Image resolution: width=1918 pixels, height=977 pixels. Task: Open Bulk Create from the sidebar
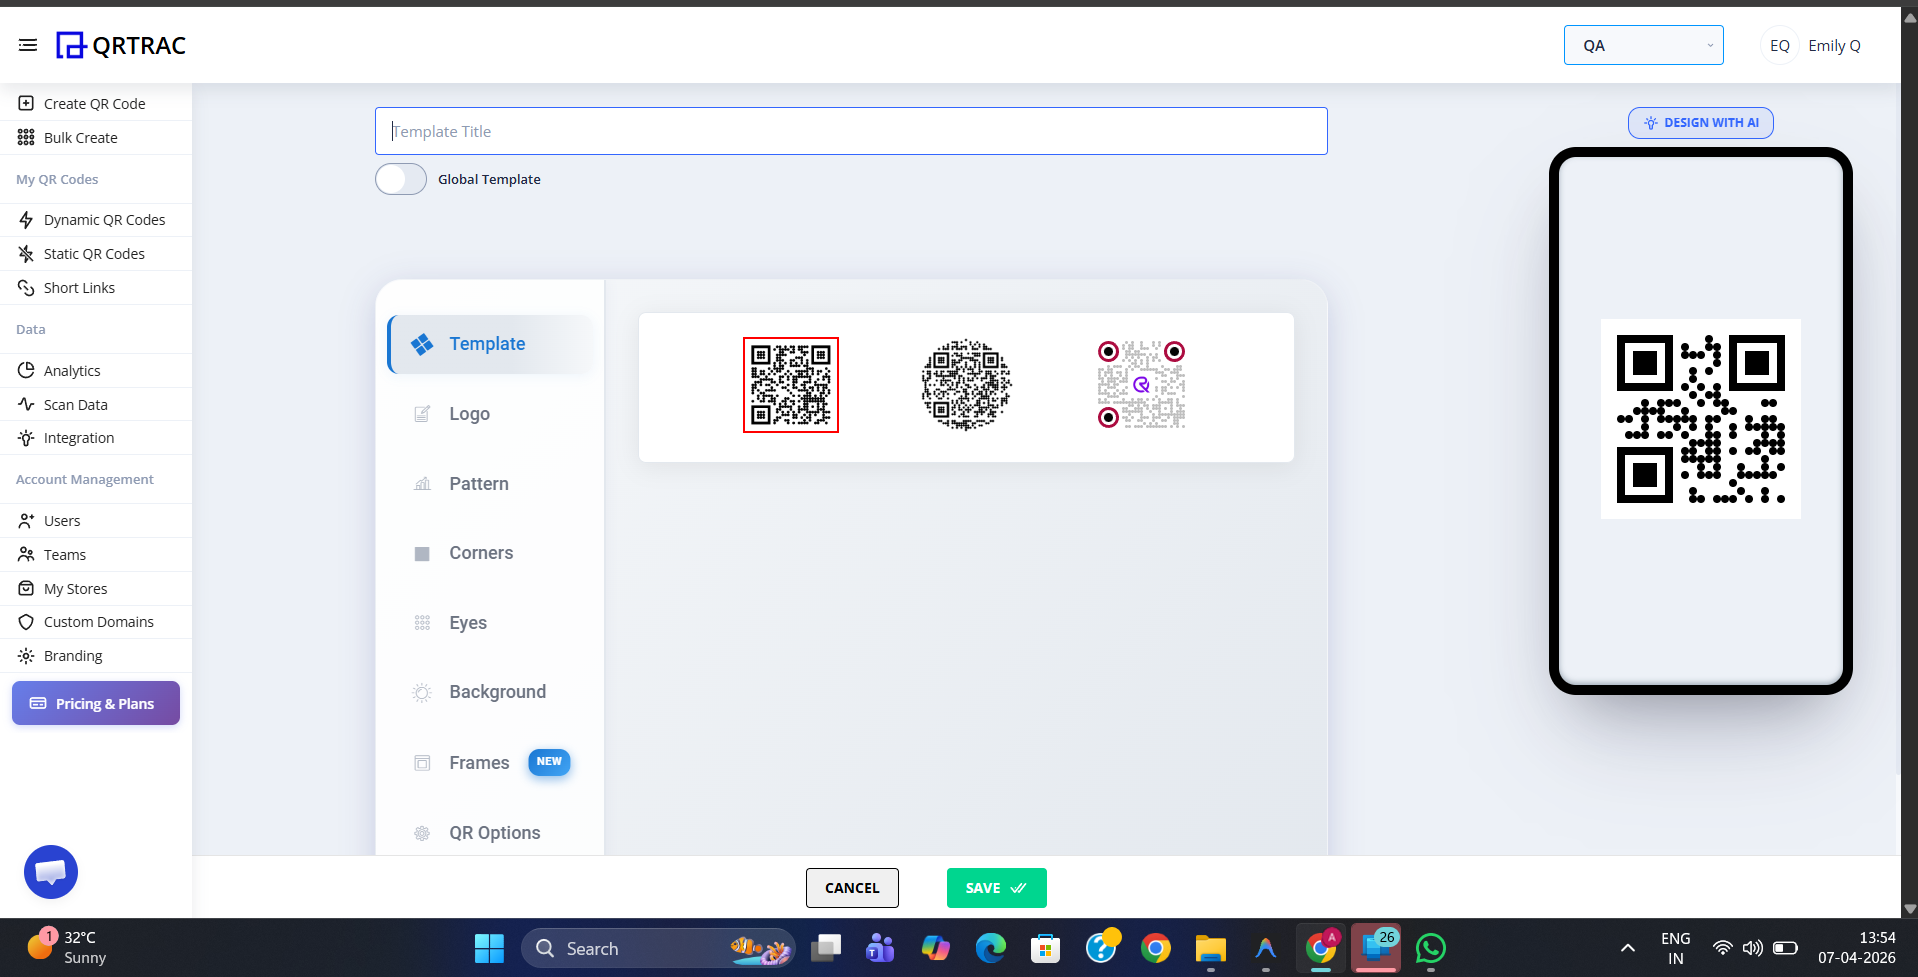pyautogui.click(x=25, y=137)
